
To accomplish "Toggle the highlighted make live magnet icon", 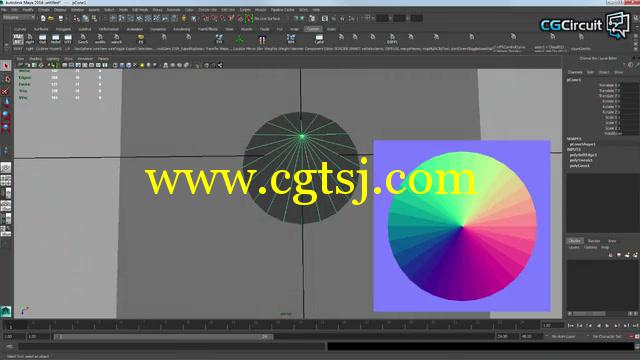I will click(249, 18).
